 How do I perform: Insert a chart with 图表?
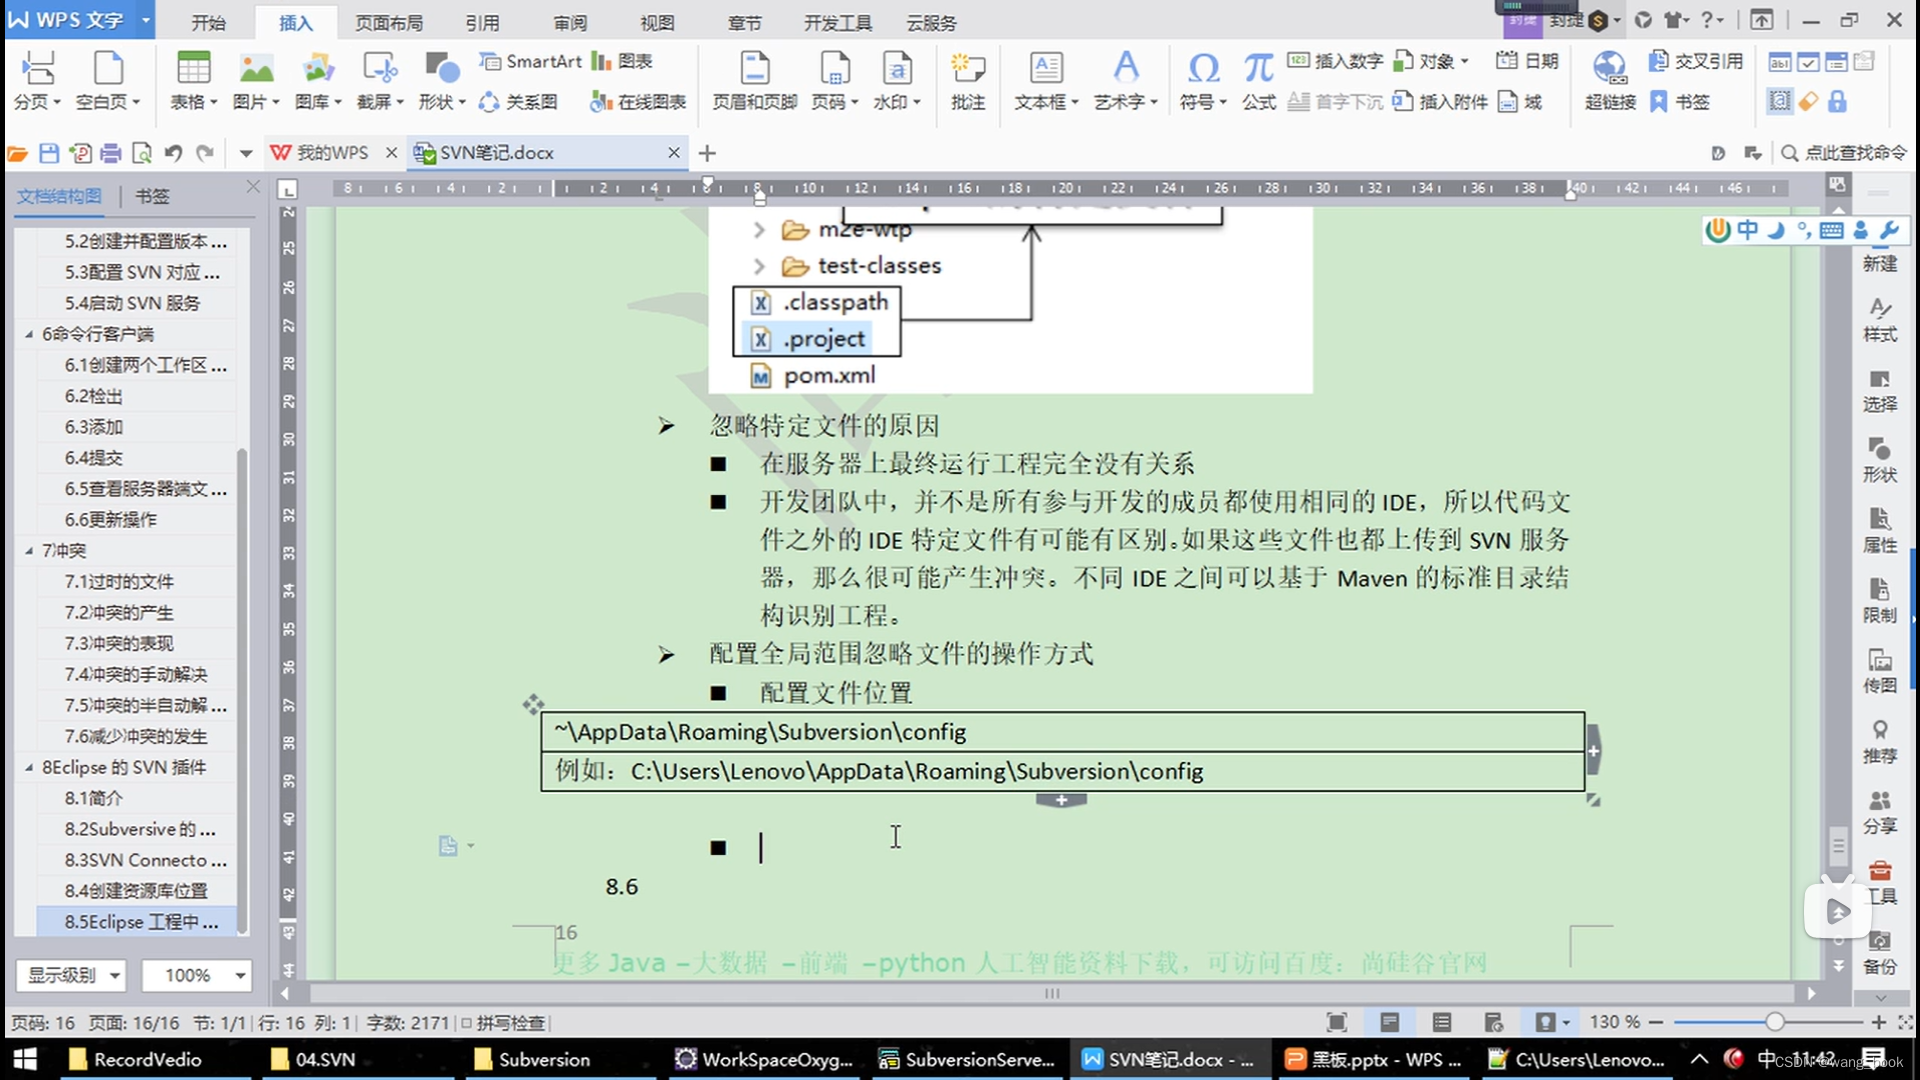(x=622, y=61)
